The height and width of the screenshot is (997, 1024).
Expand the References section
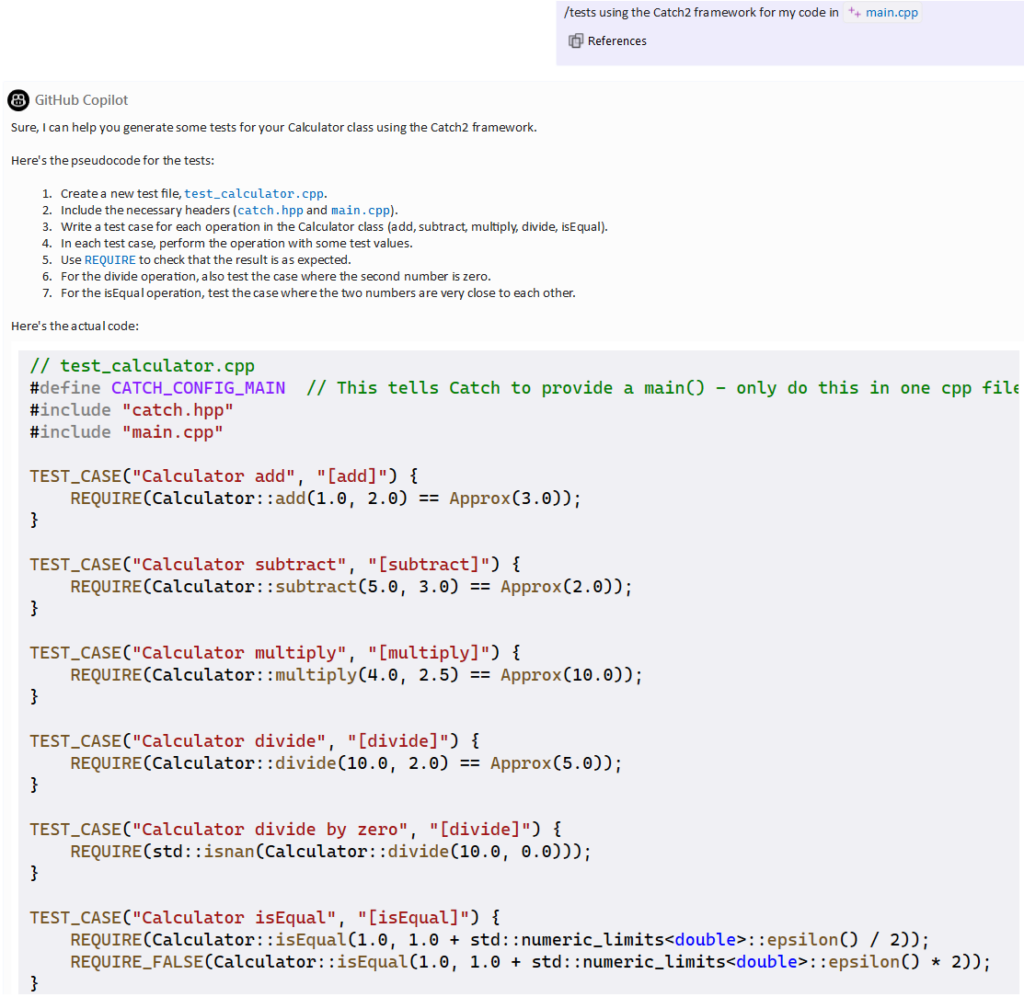pos(607,41)
